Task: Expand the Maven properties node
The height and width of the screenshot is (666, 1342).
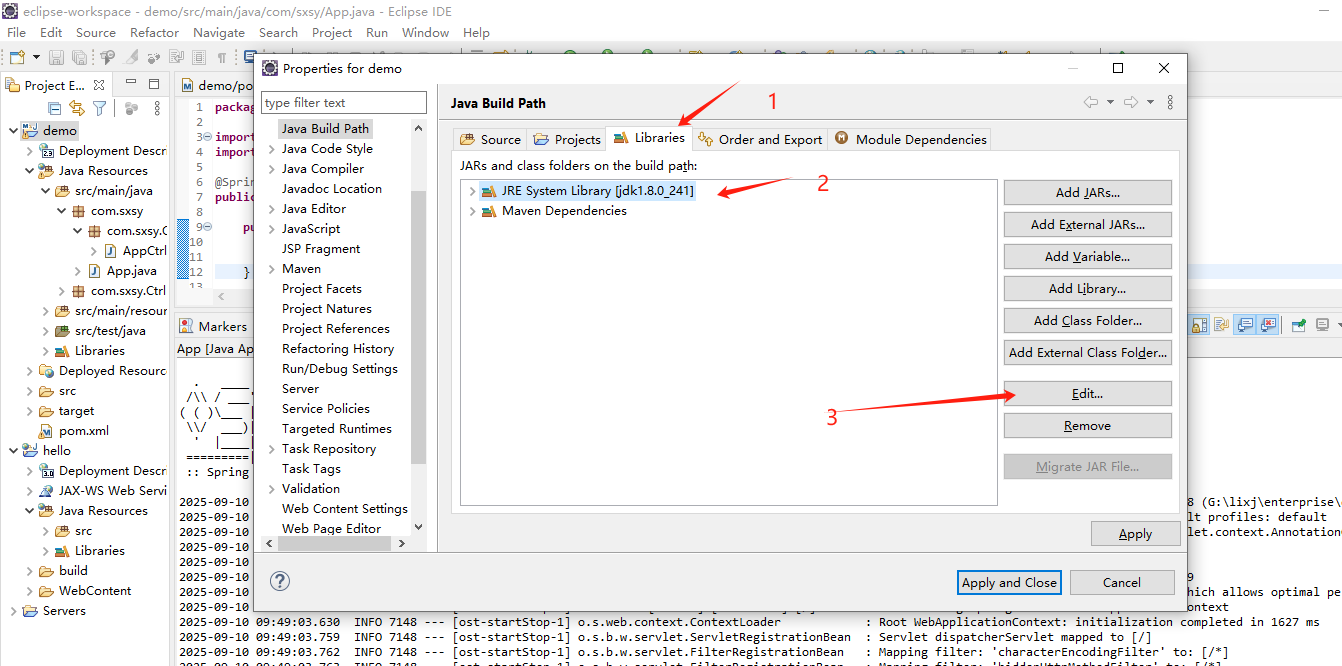Action: [272, 269]
